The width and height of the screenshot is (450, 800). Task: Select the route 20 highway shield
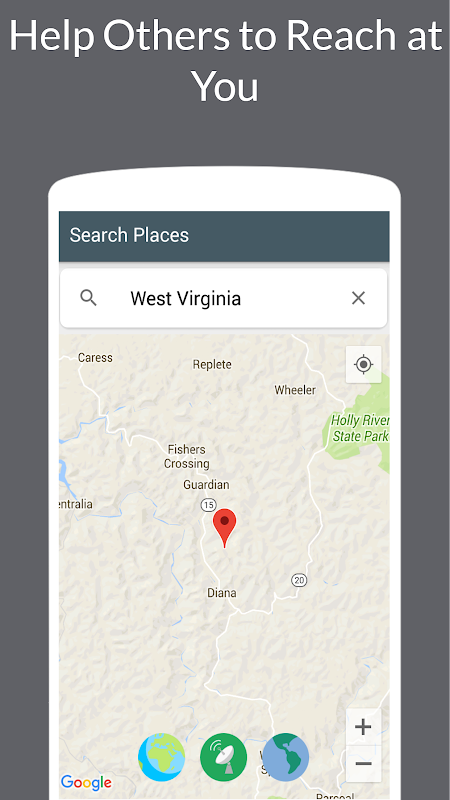[x=299, y=580]
